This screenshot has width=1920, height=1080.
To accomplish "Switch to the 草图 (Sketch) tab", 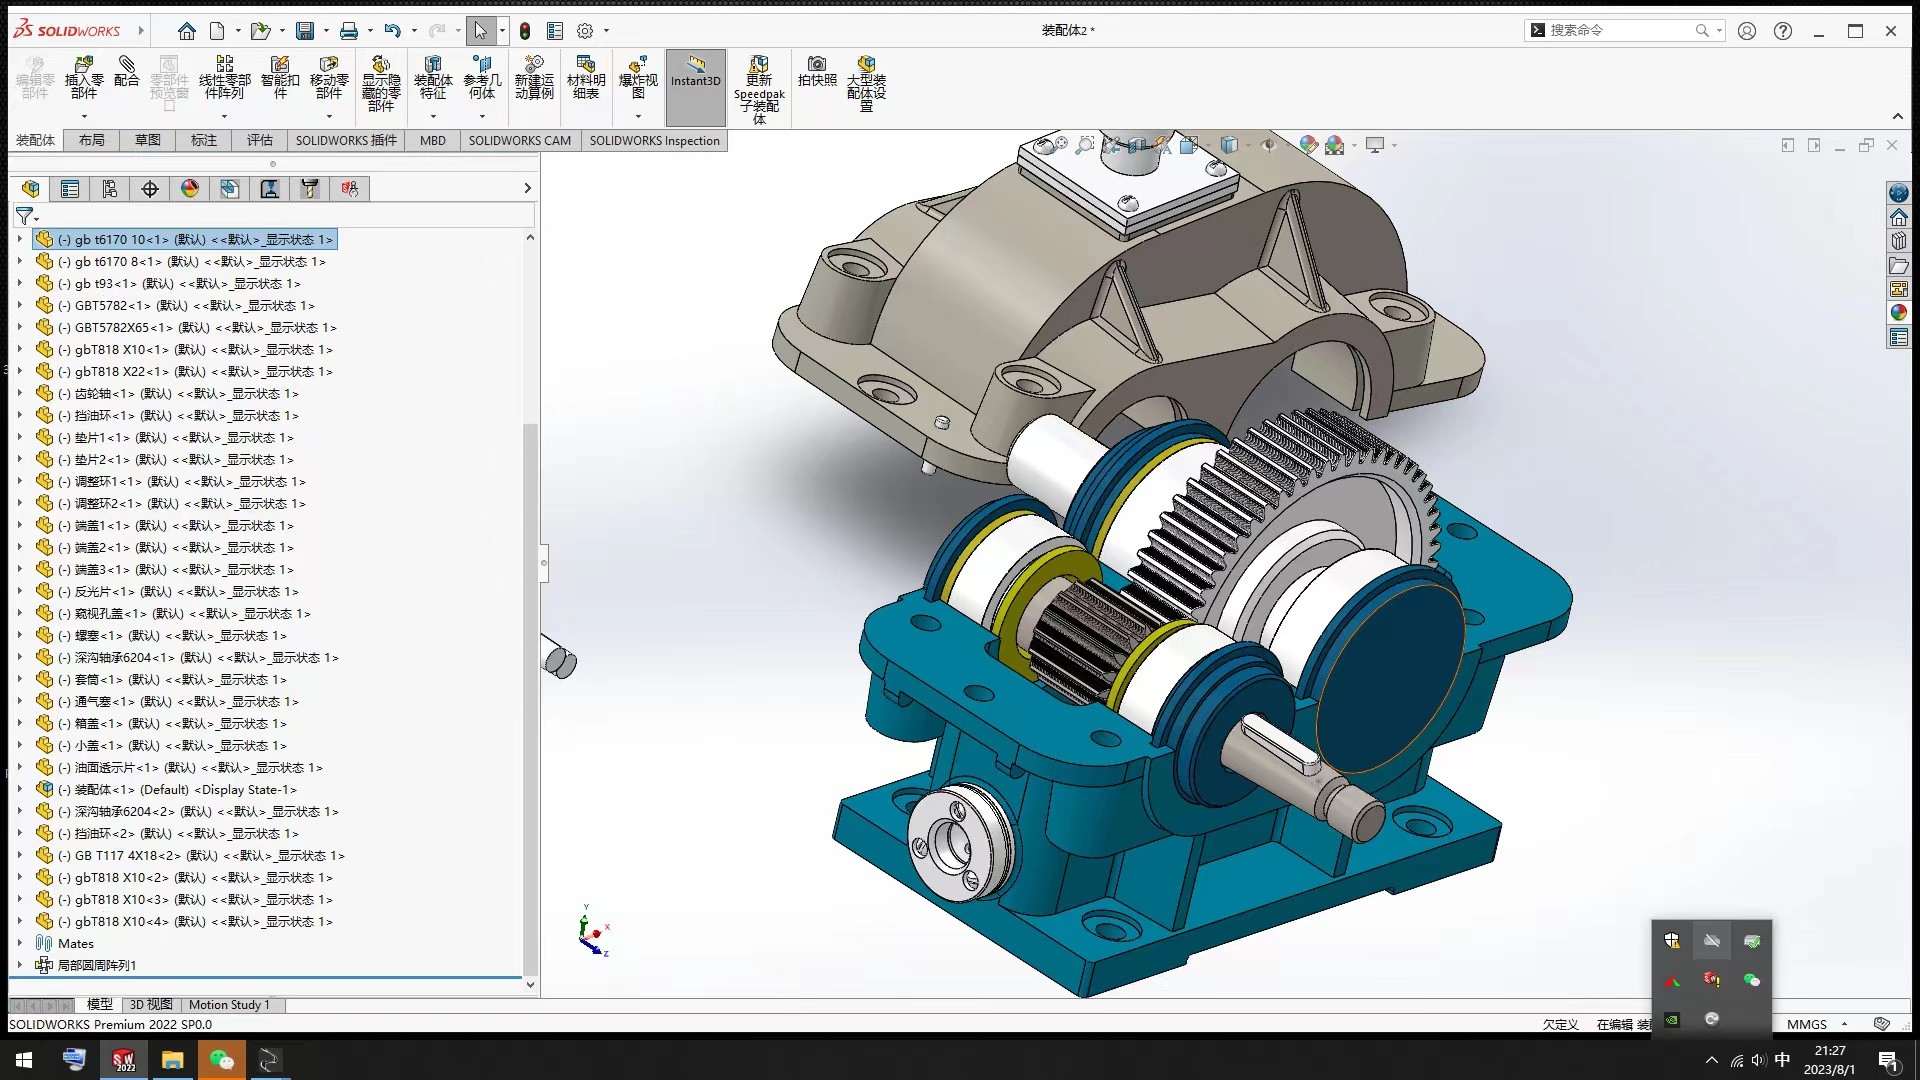I will click(x=147, y=140).
